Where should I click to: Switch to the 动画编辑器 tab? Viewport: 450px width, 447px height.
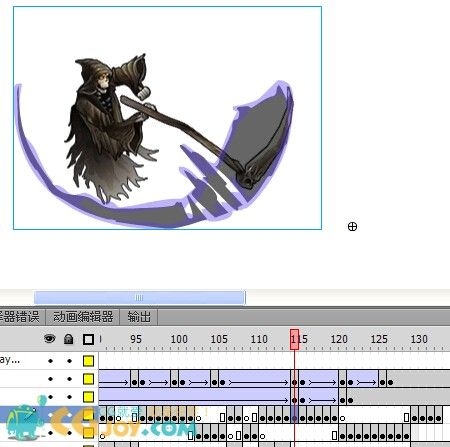pyautogui.click(x=83, y=317)
